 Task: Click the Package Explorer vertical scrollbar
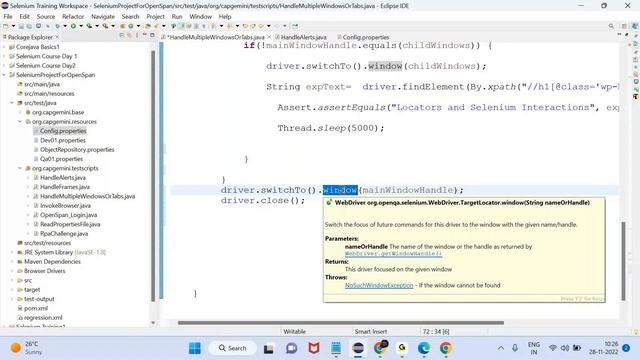[153, 176]
